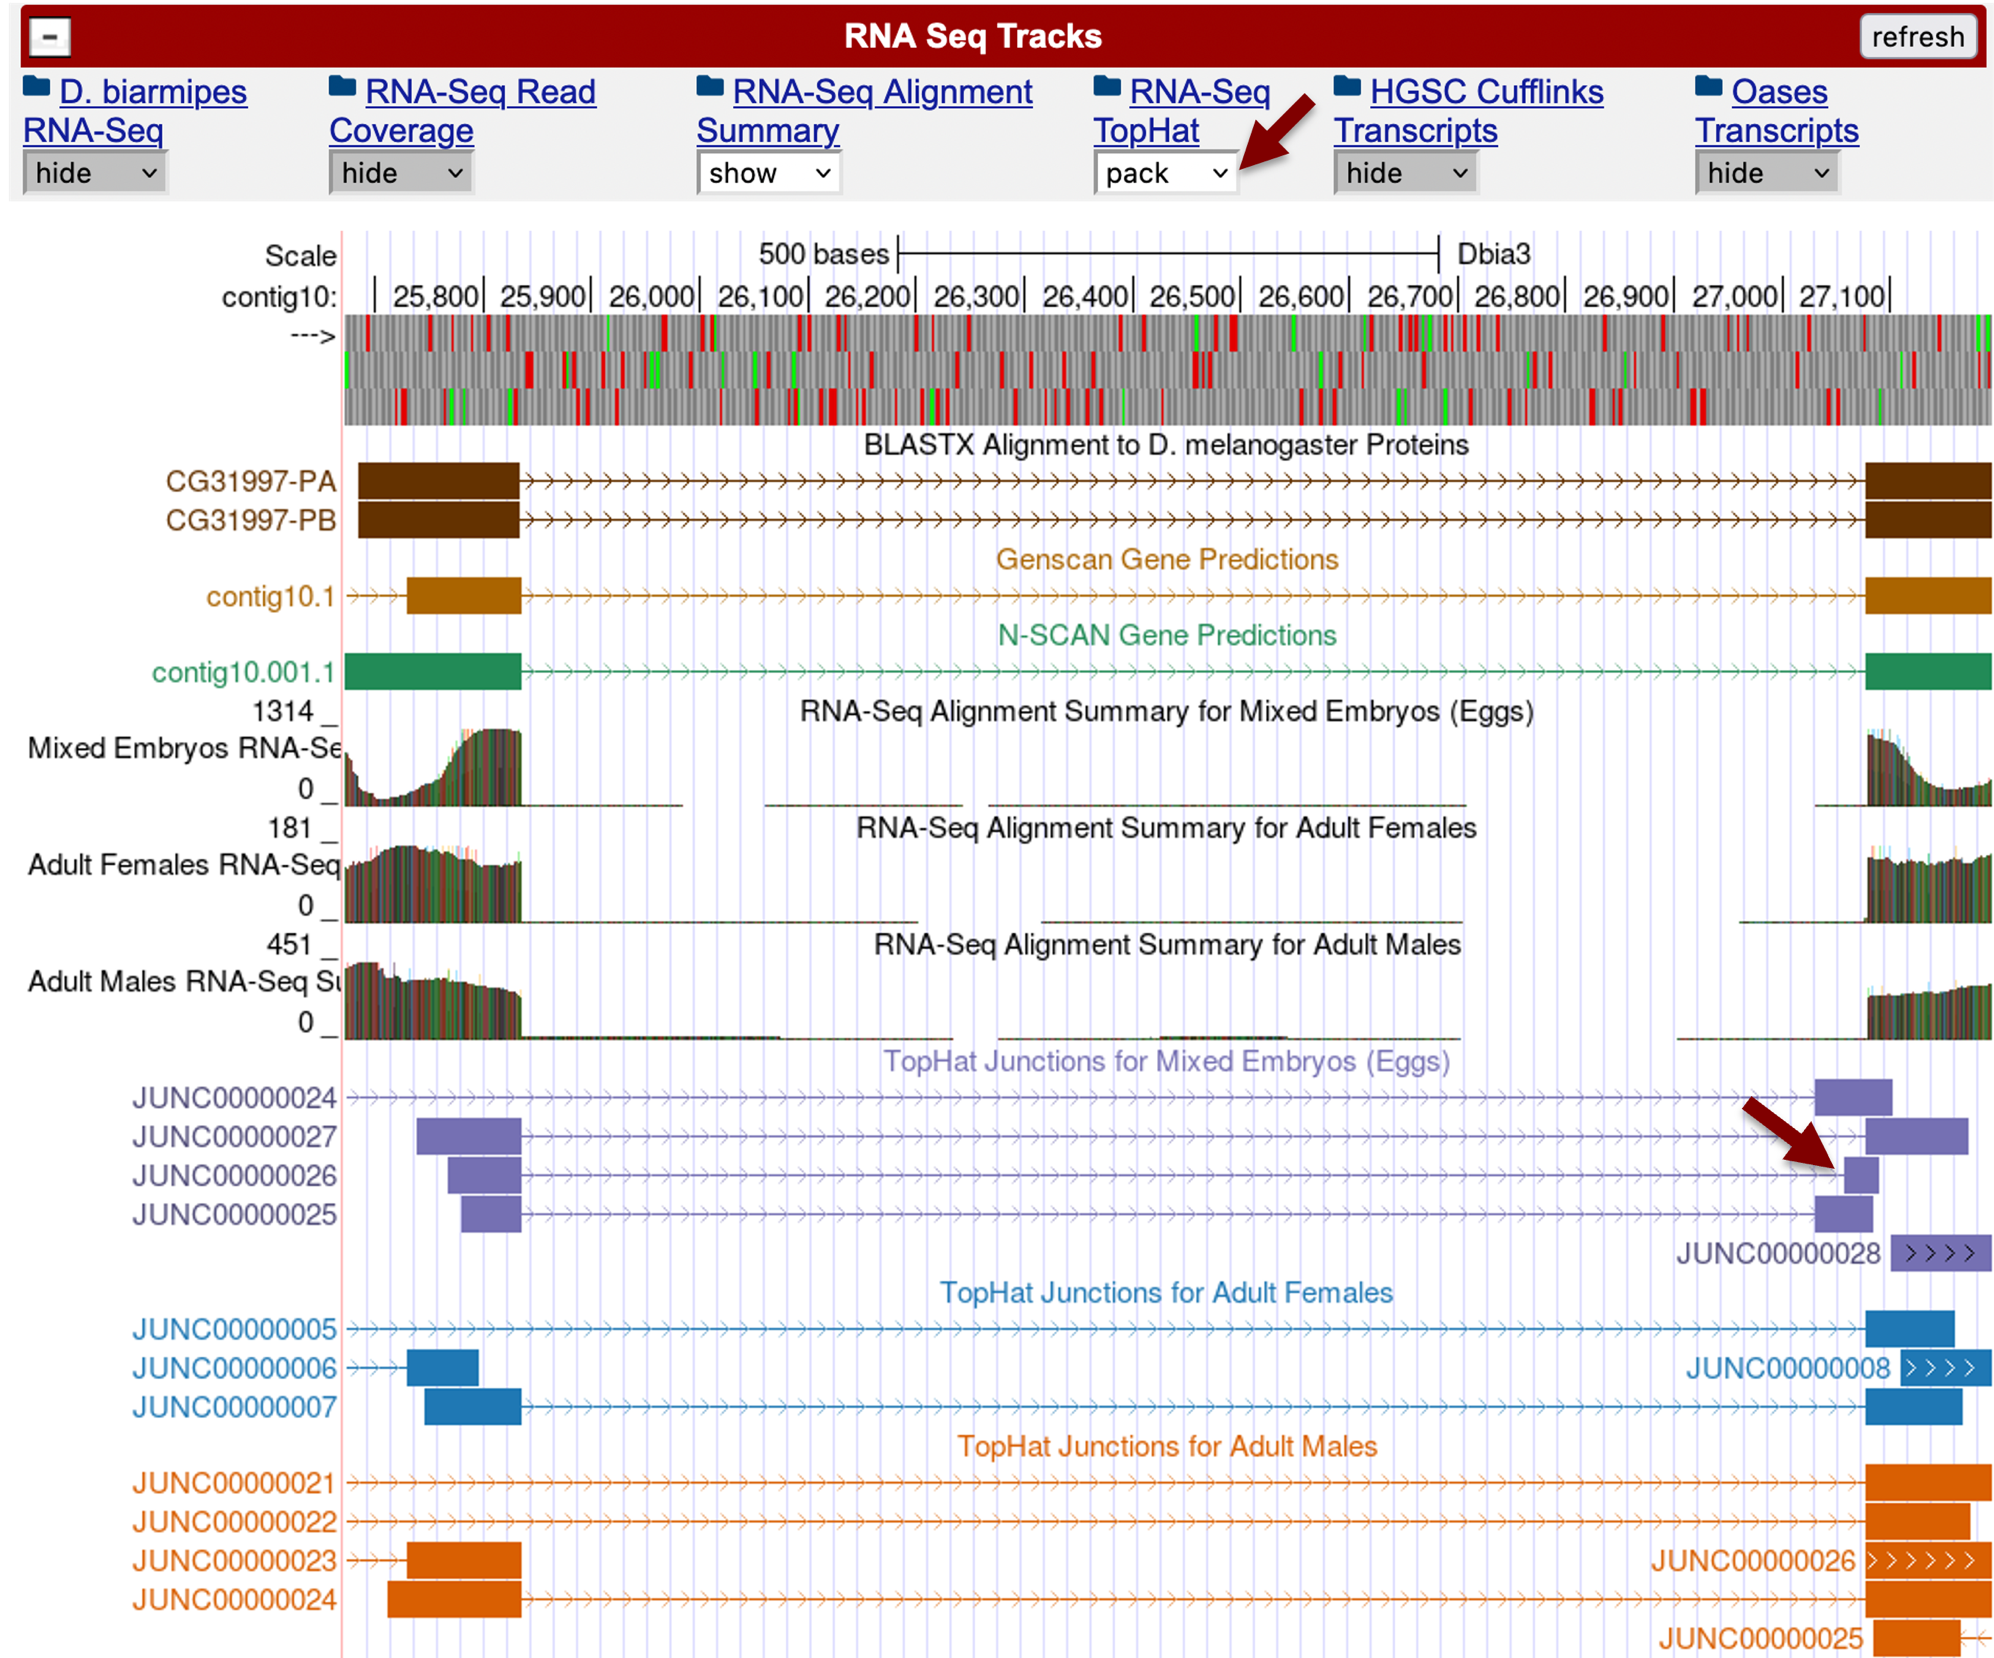The height and width of the screenshot is (1658, 1994).
Task: Open the RNA-Seq TopHat link
Action: tap(1182, 111)
